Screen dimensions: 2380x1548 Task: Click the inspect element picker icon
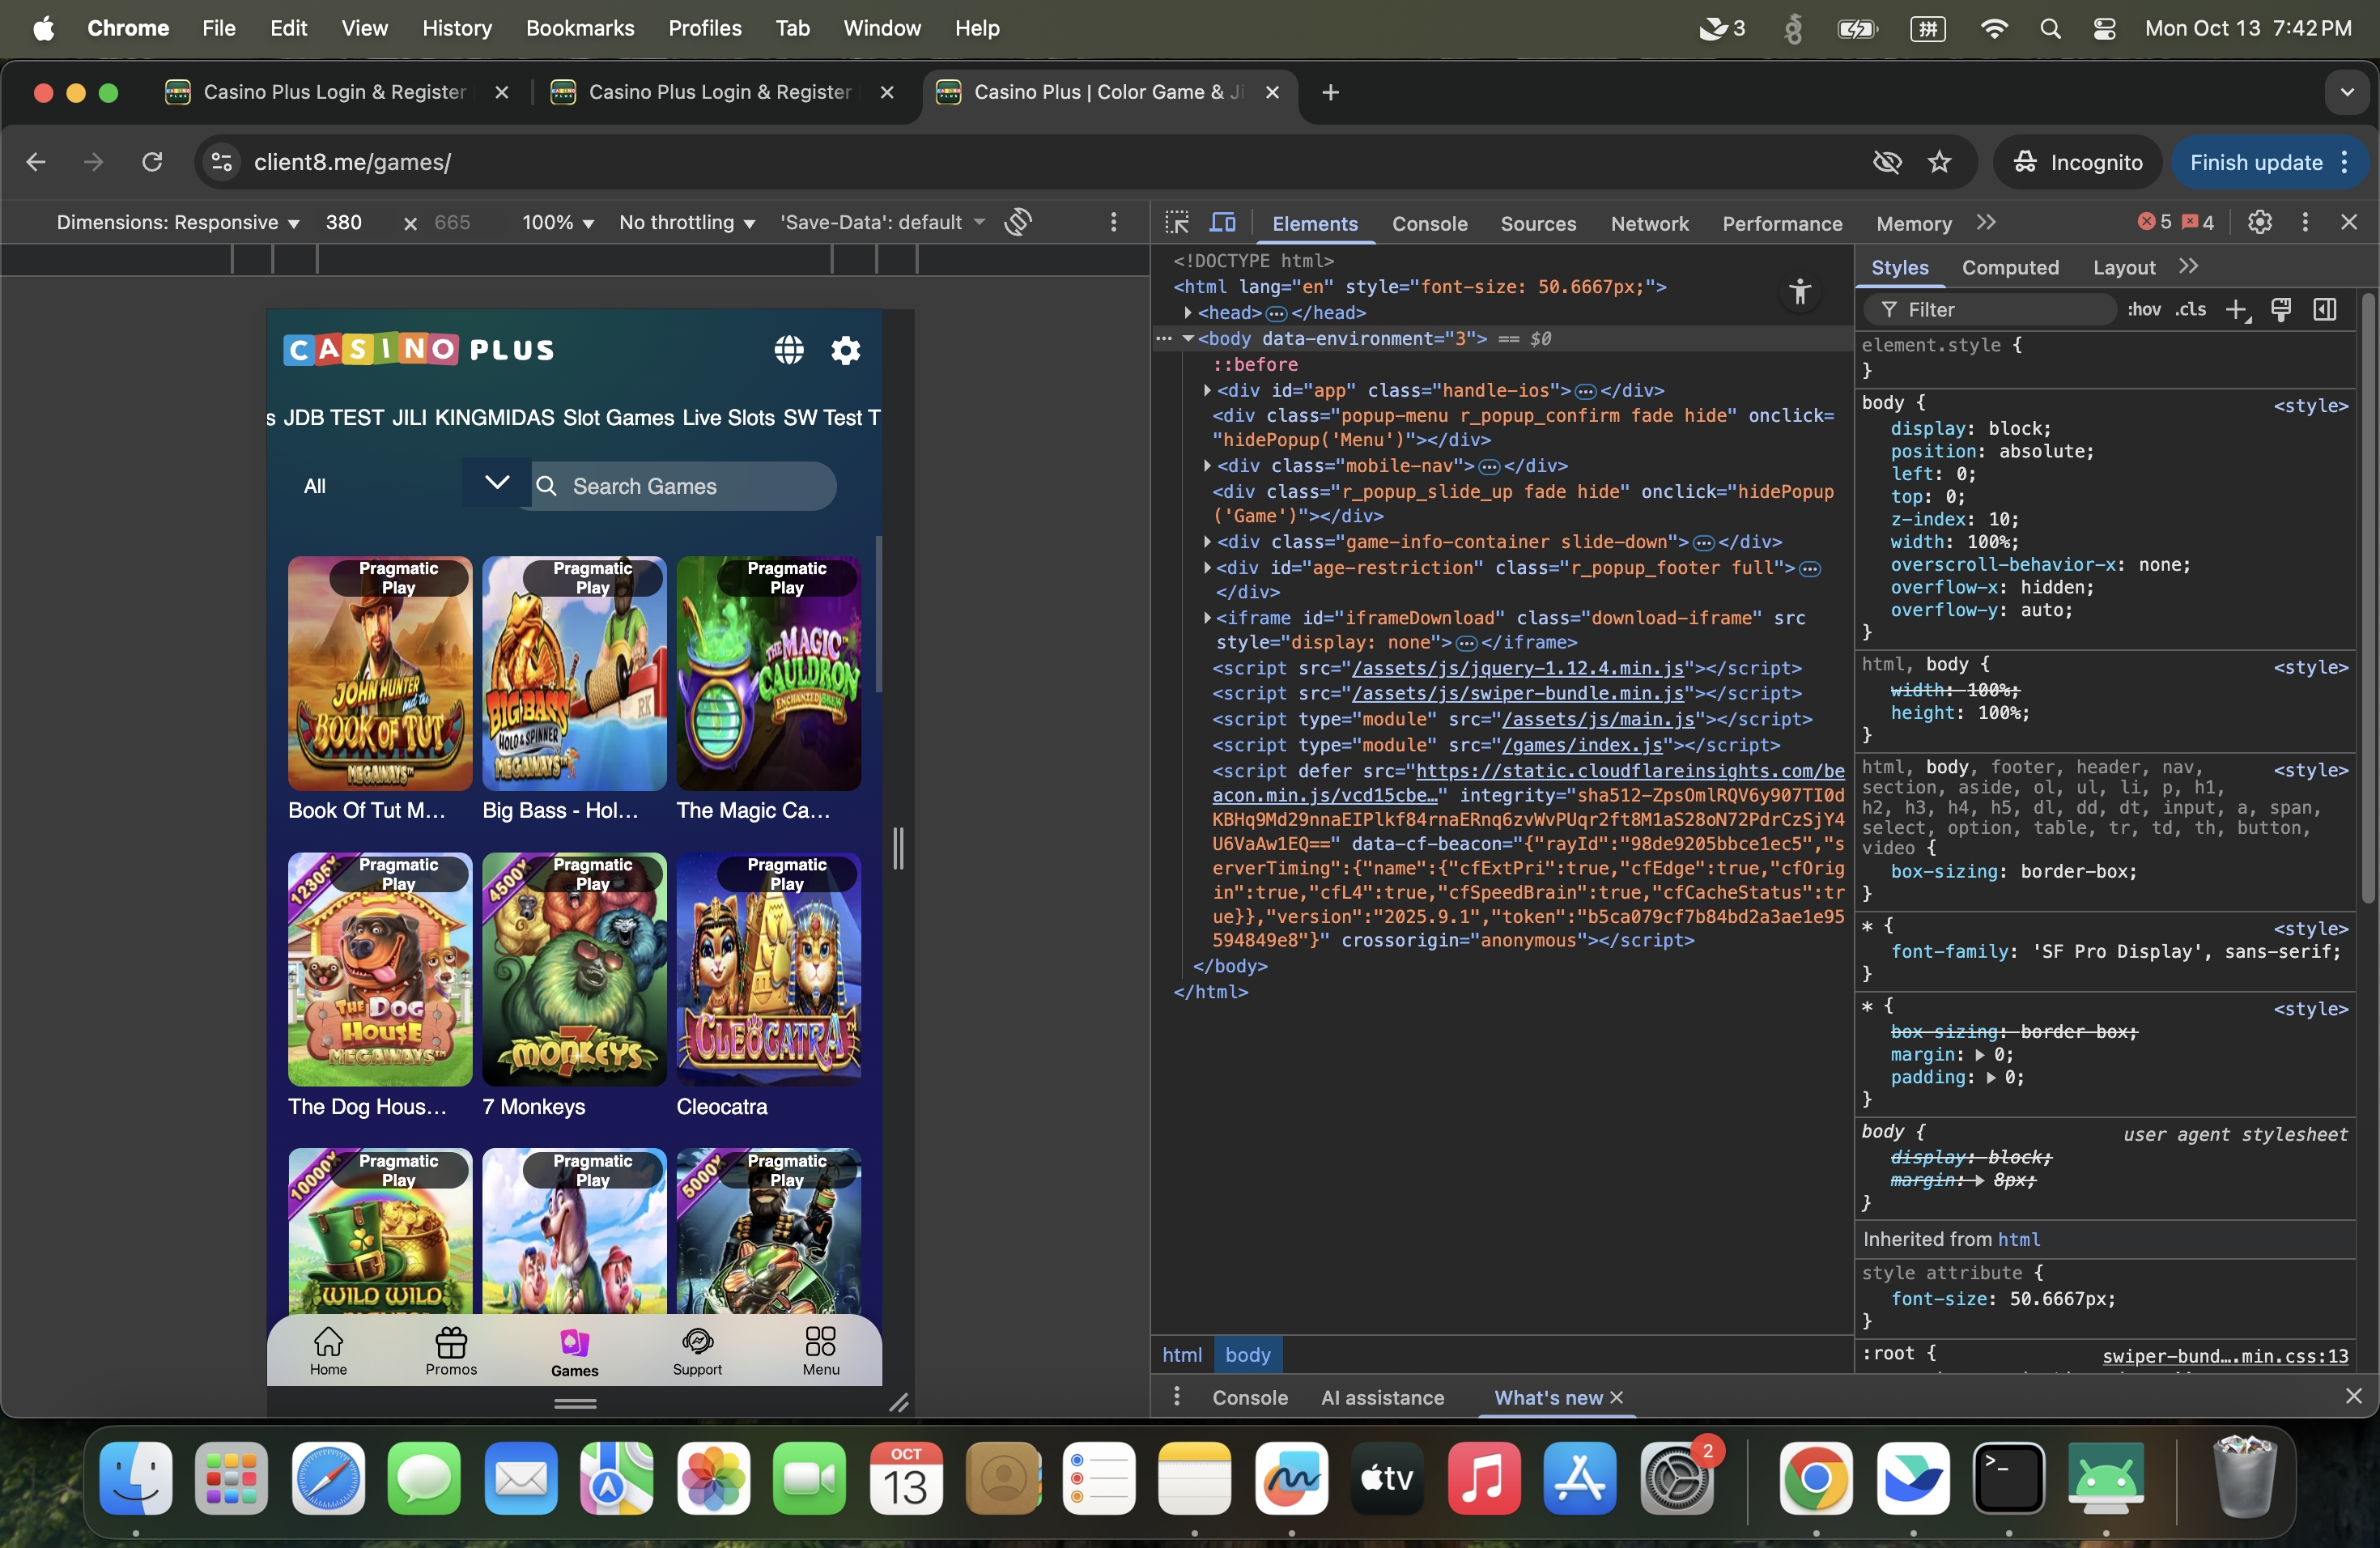click(x=1177, y=222)
